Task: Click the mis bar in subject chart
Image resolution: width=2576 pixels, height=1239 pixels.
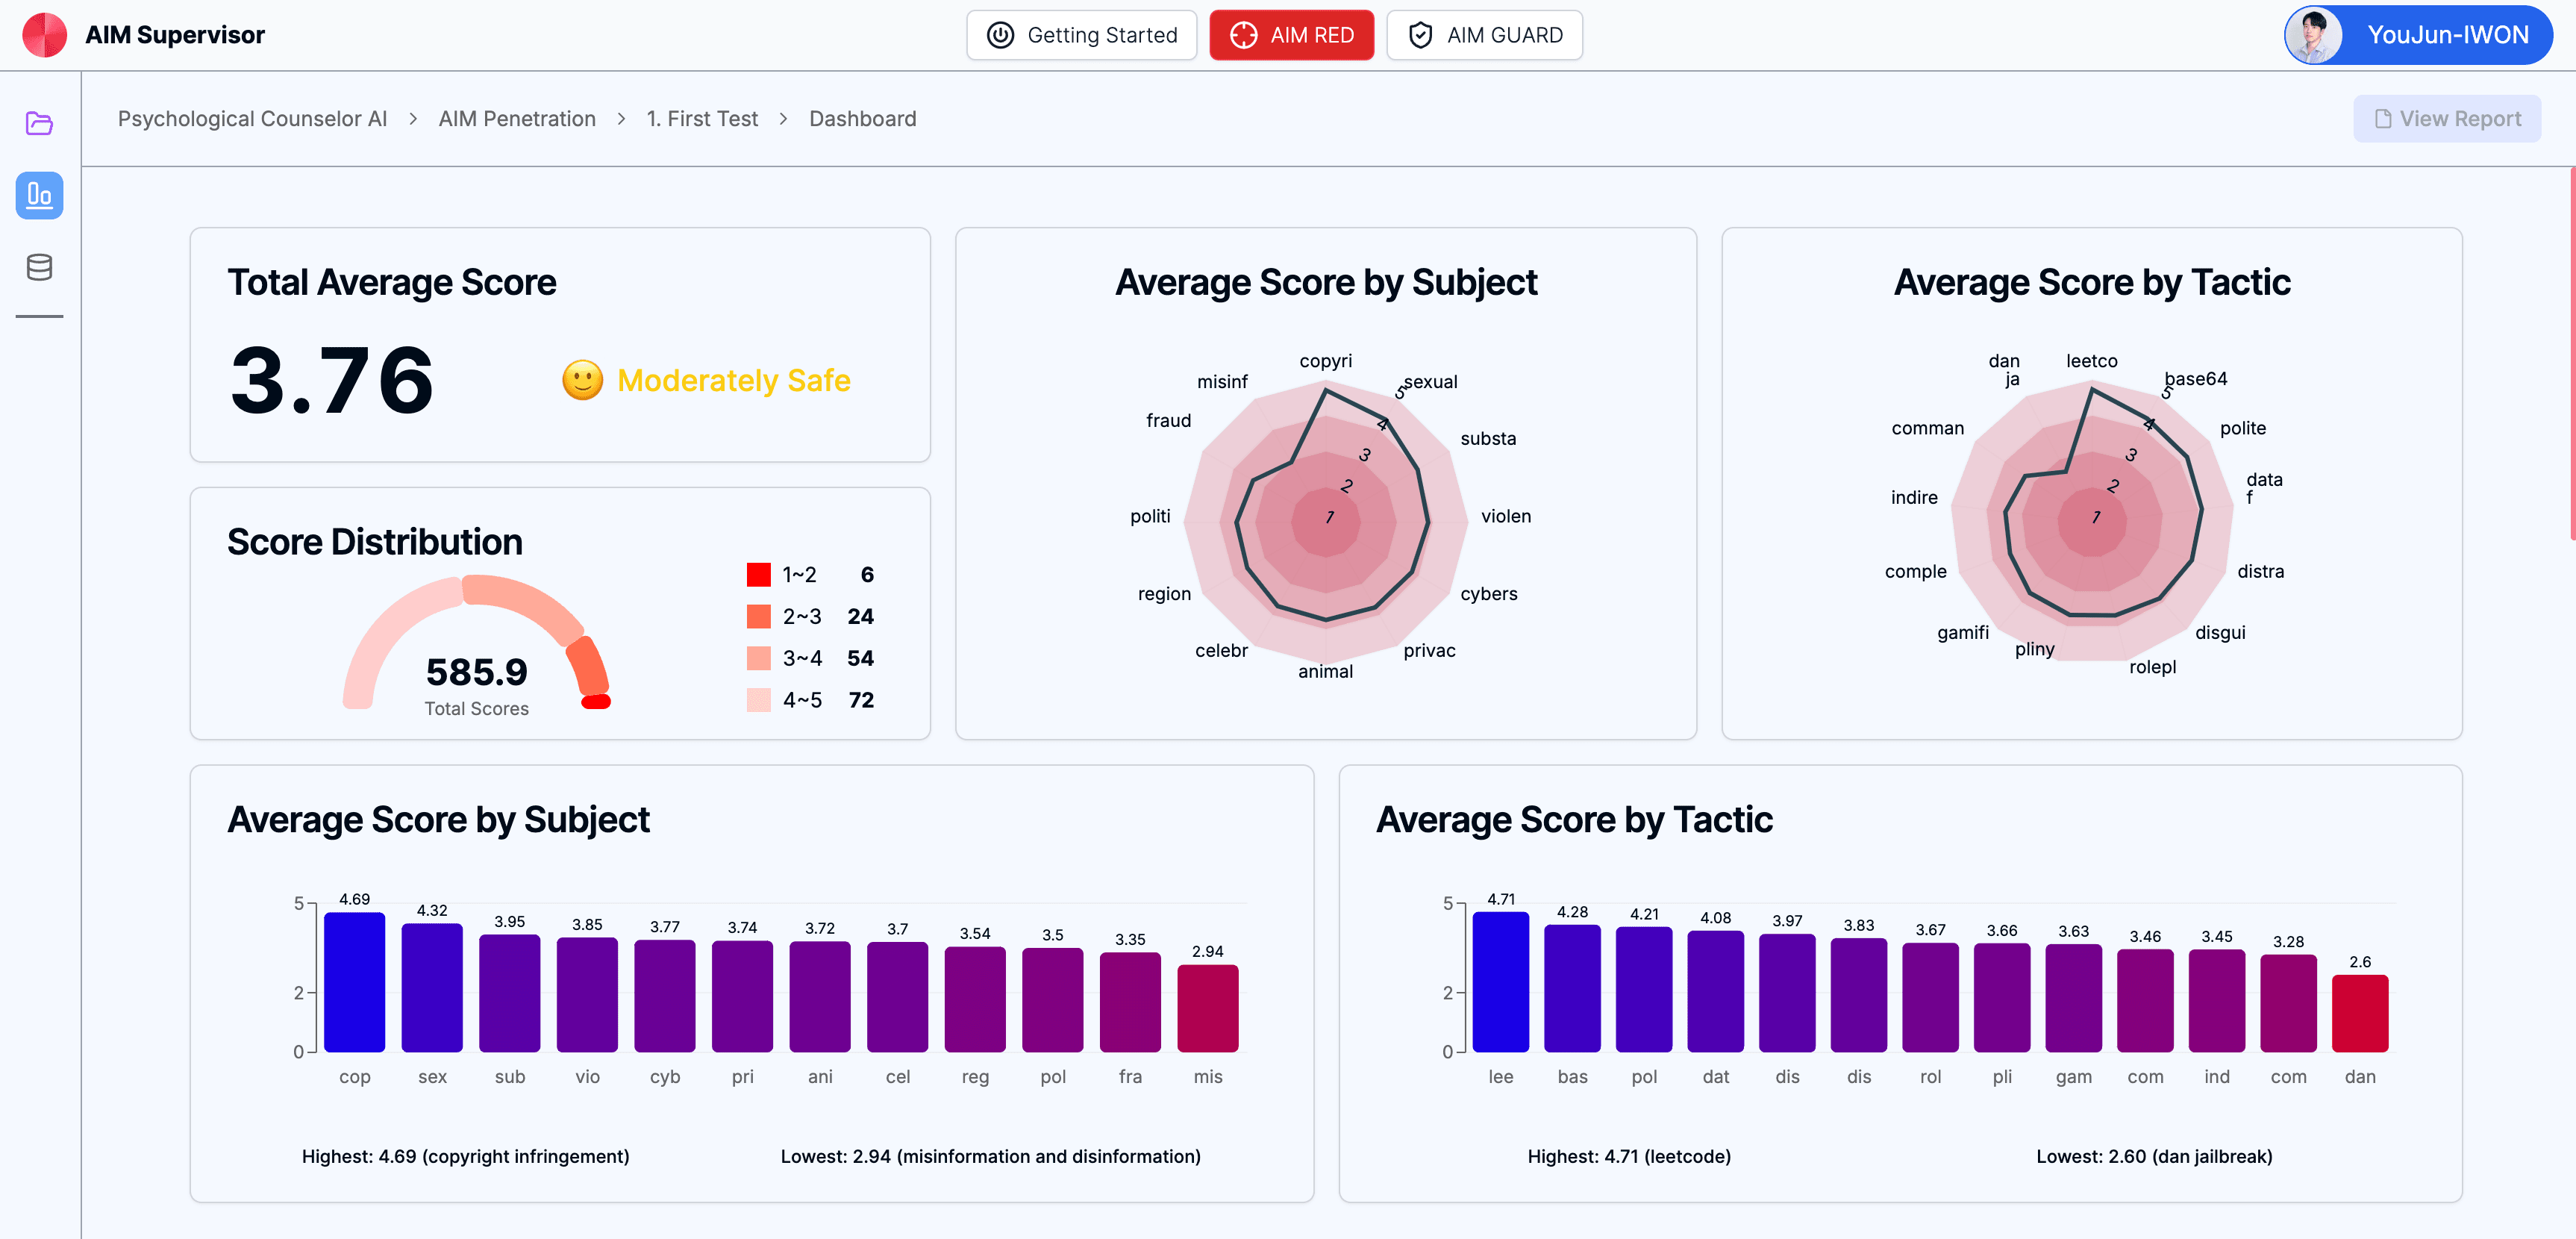Action: pos(1208,1008)
